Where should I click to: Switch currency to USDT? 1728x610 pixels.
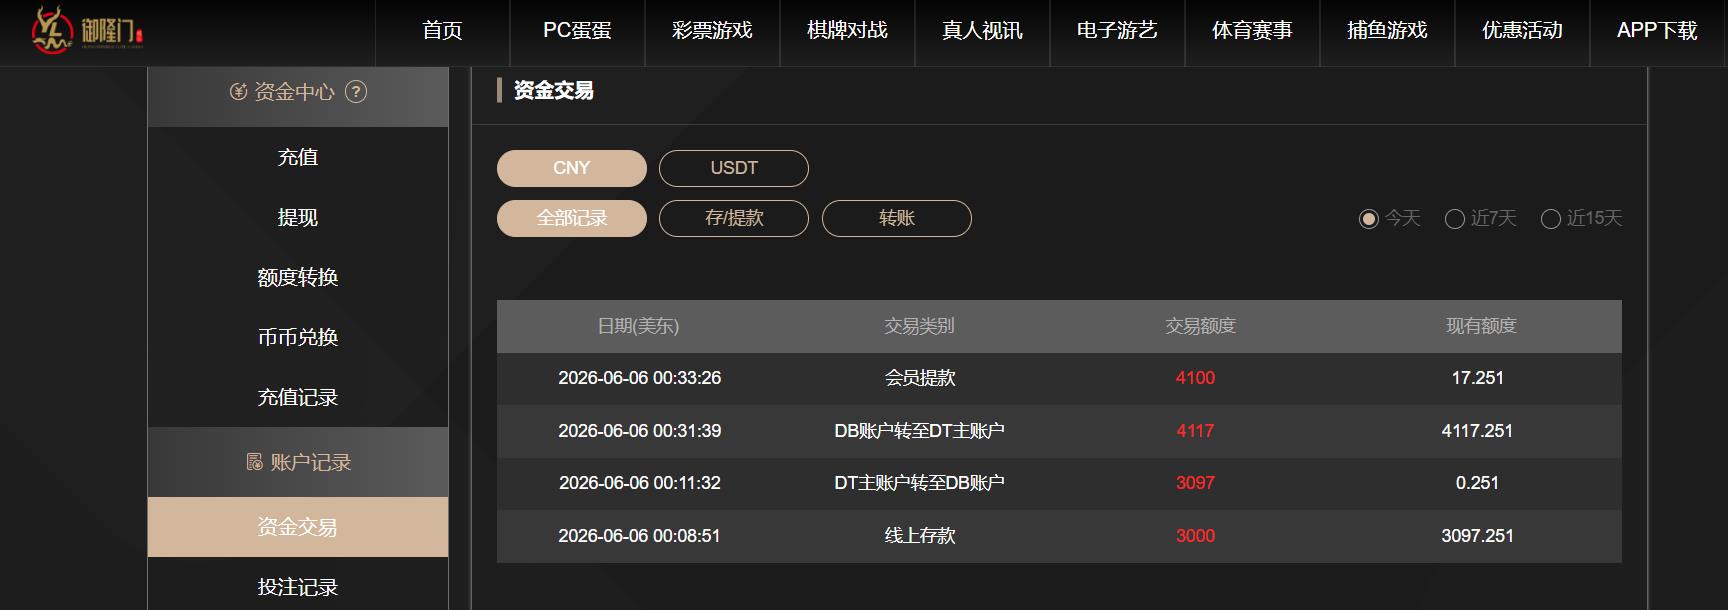734,168
